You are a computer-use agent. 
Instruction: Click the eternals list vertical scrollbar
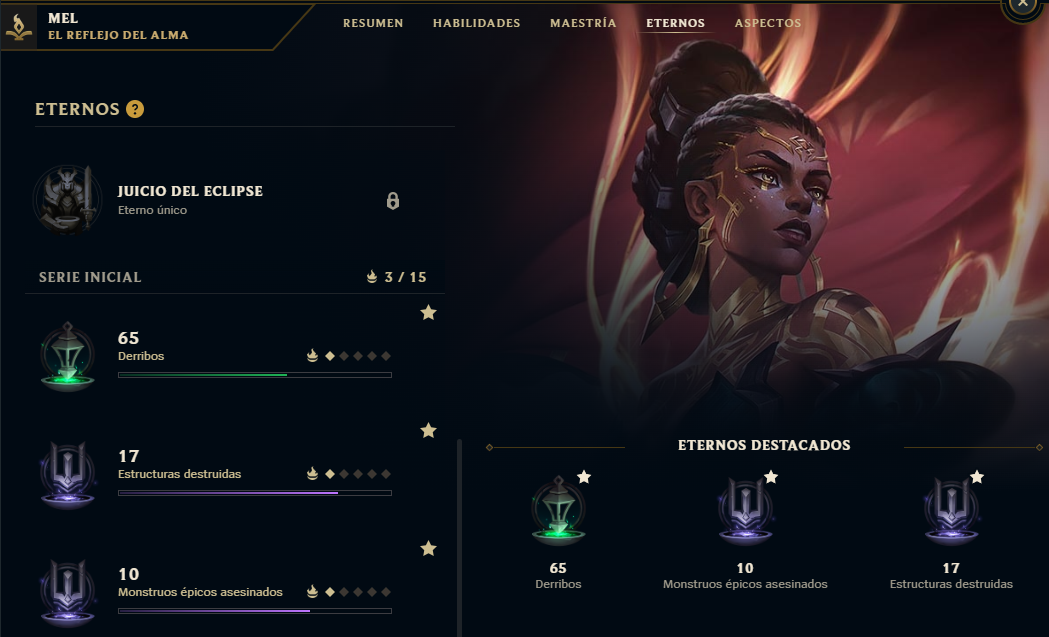tap(460, 538)
